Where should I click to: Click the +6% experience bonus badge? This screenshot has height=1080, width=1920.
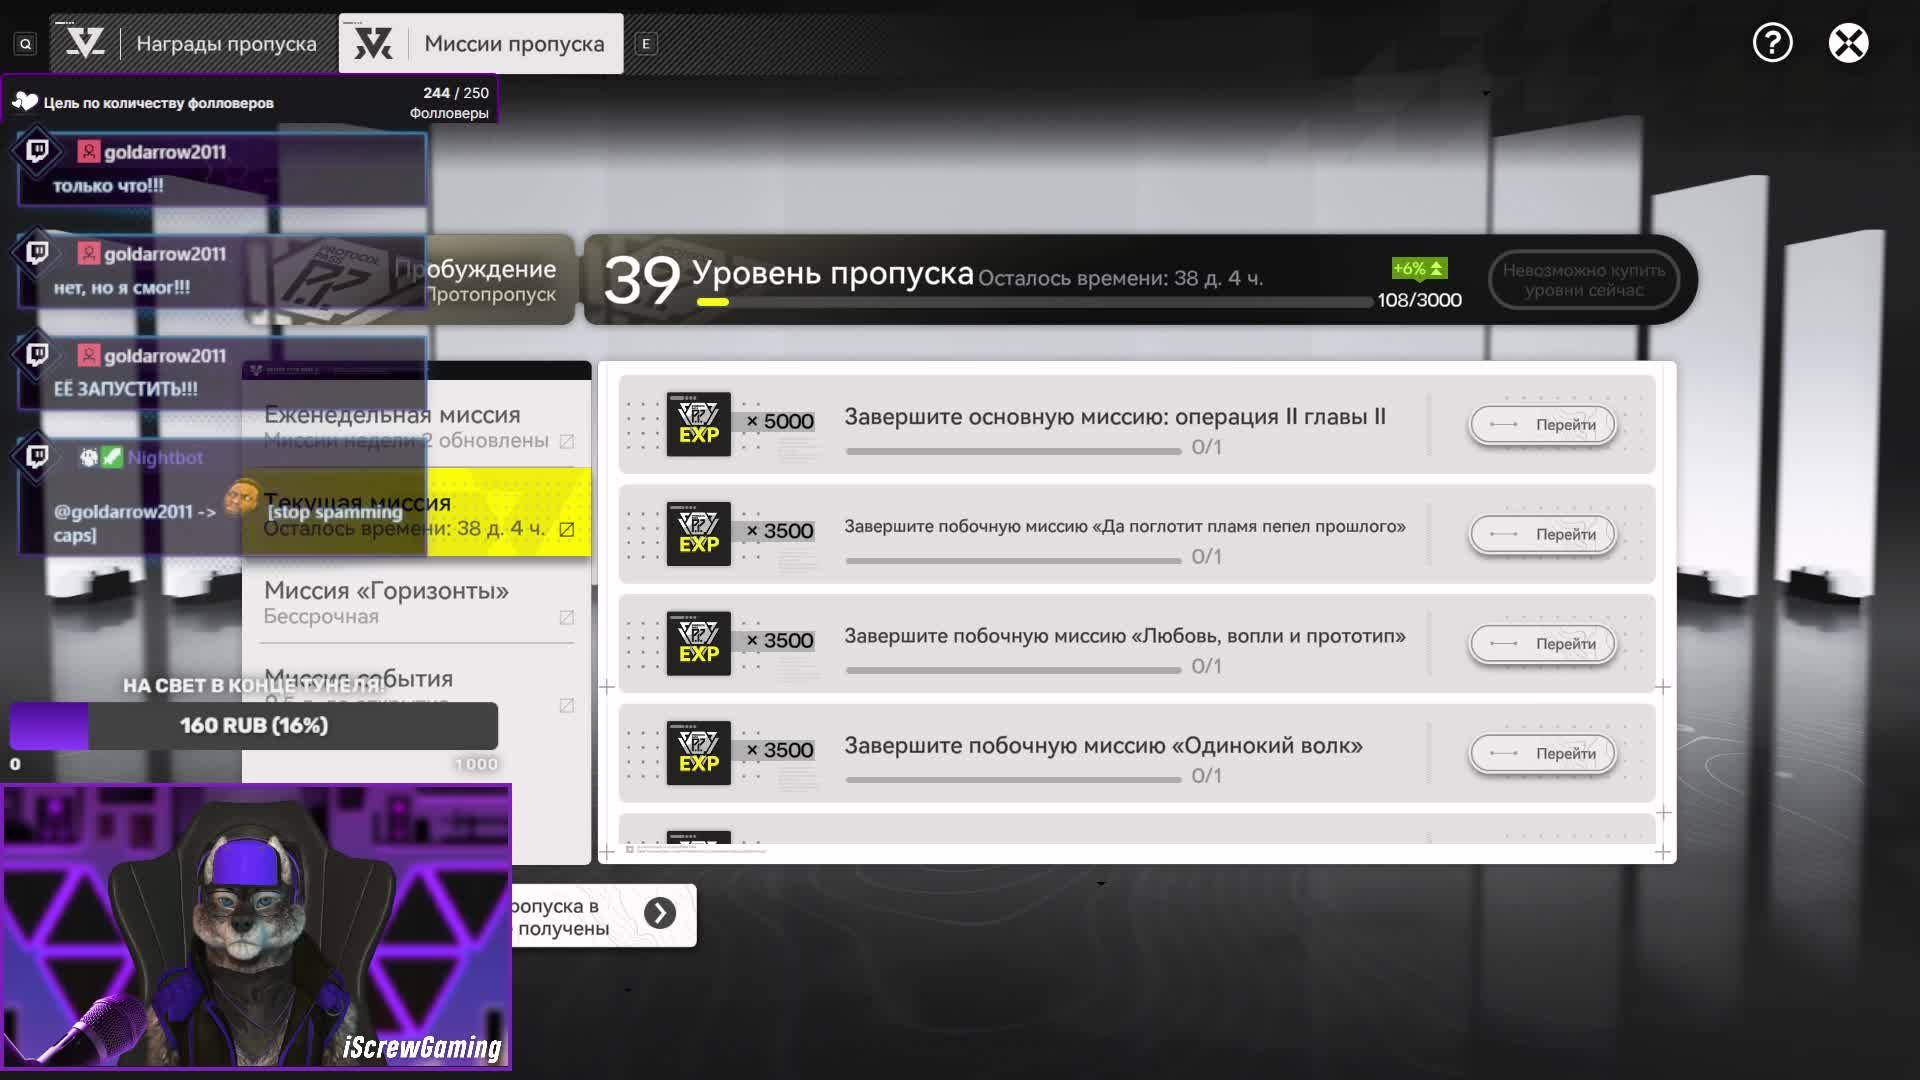click(1418, 269)
